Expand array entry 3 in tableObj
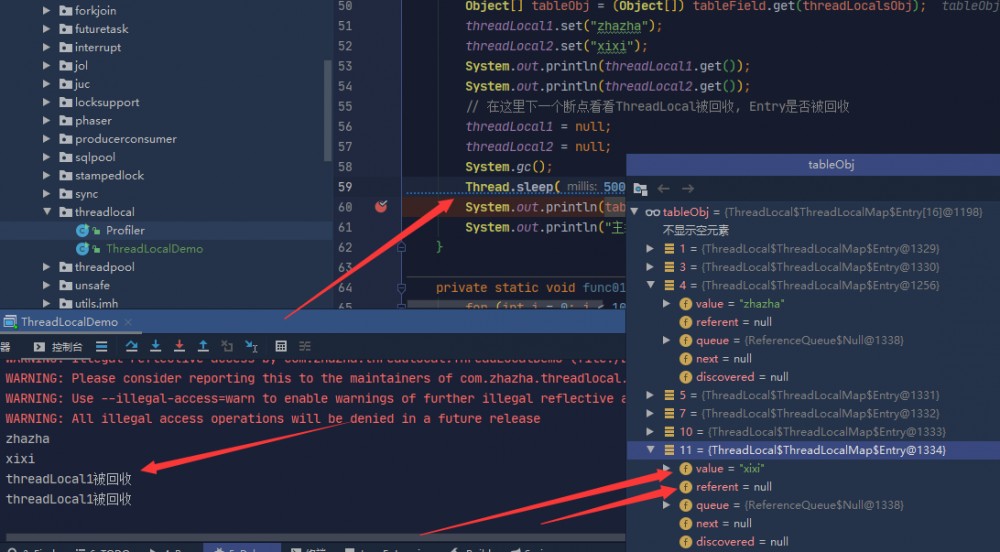Image resolution: width=1000 pixels, height=552 pixels. (650, 267)
